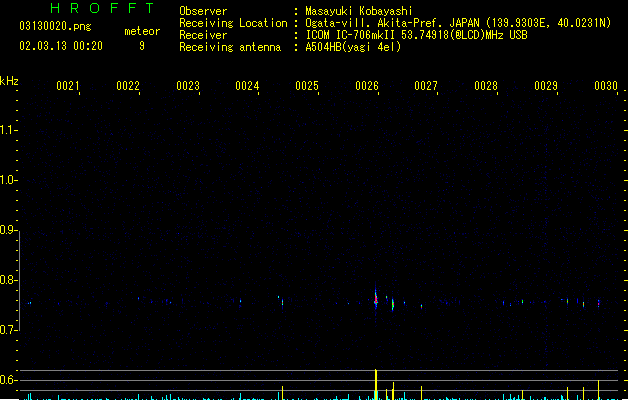Image resolution: width=629 pixels, height=400 pixels.
Task: Click the Receiving Location label
Action: click(x=233, y=23)
